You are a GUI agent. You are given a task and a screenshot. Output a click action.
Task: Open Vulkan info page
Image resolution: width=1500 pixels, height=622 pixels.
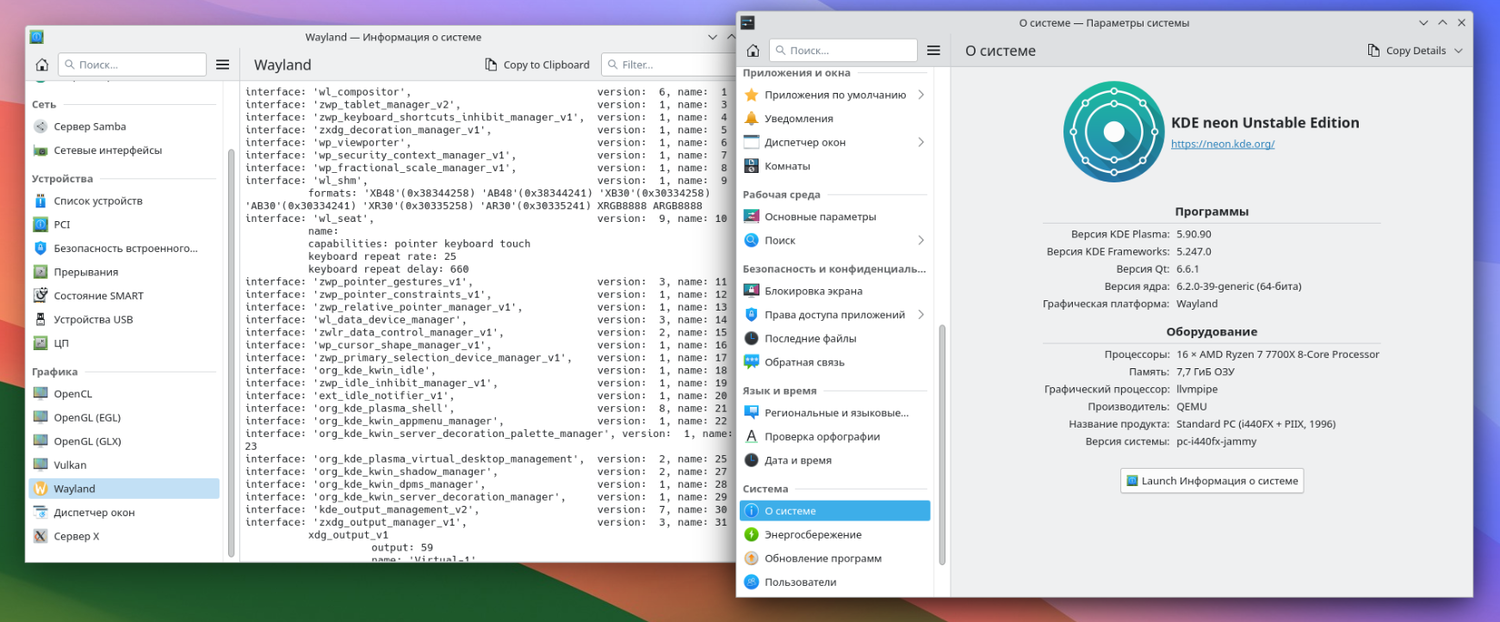(124, 464)
